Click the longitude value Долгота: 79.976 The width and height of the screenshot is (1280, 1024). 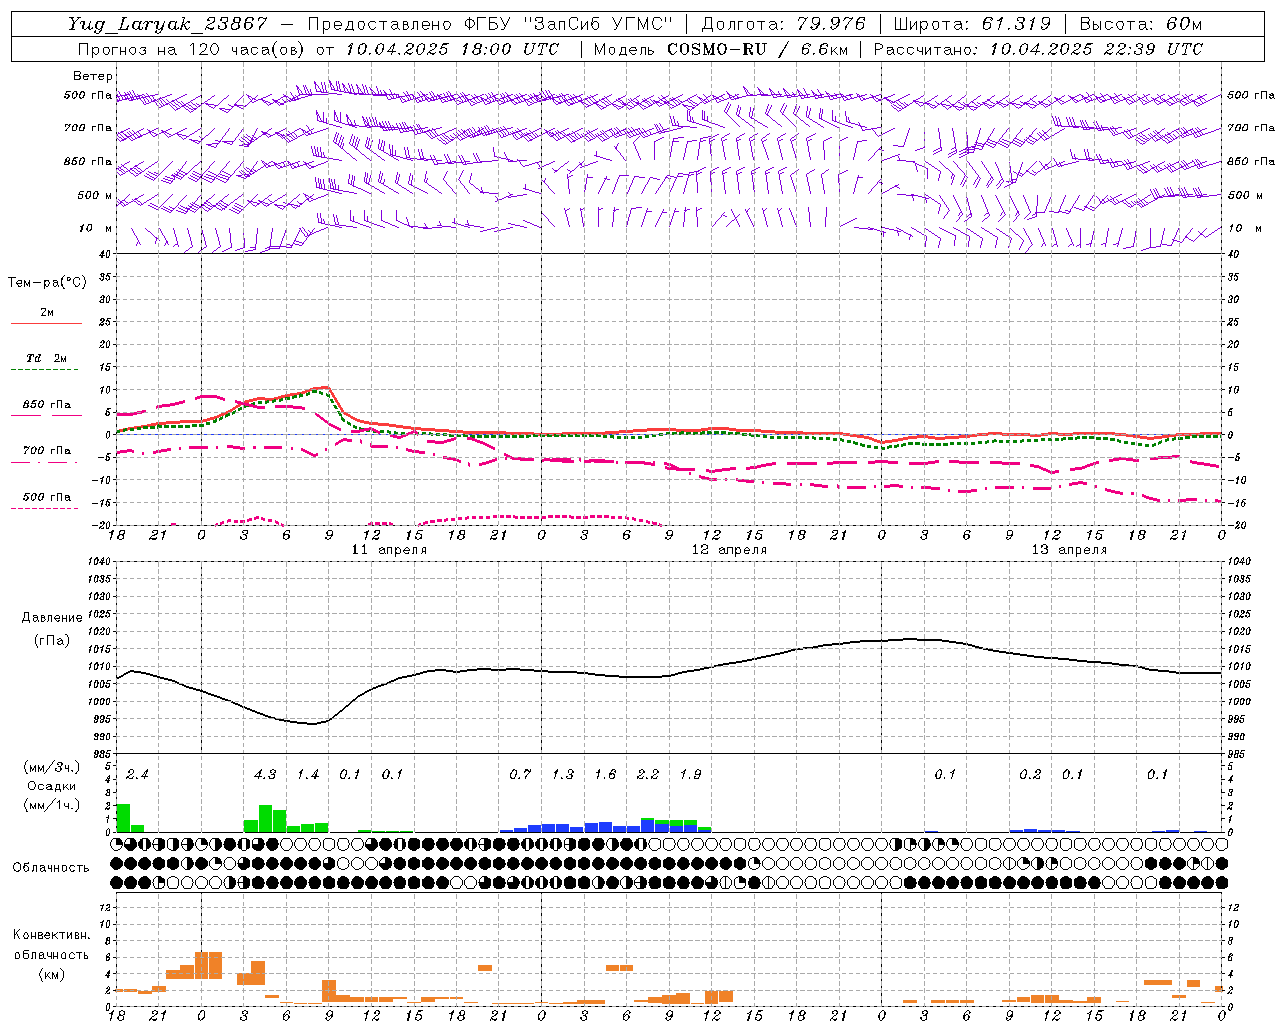click(784, 24)
